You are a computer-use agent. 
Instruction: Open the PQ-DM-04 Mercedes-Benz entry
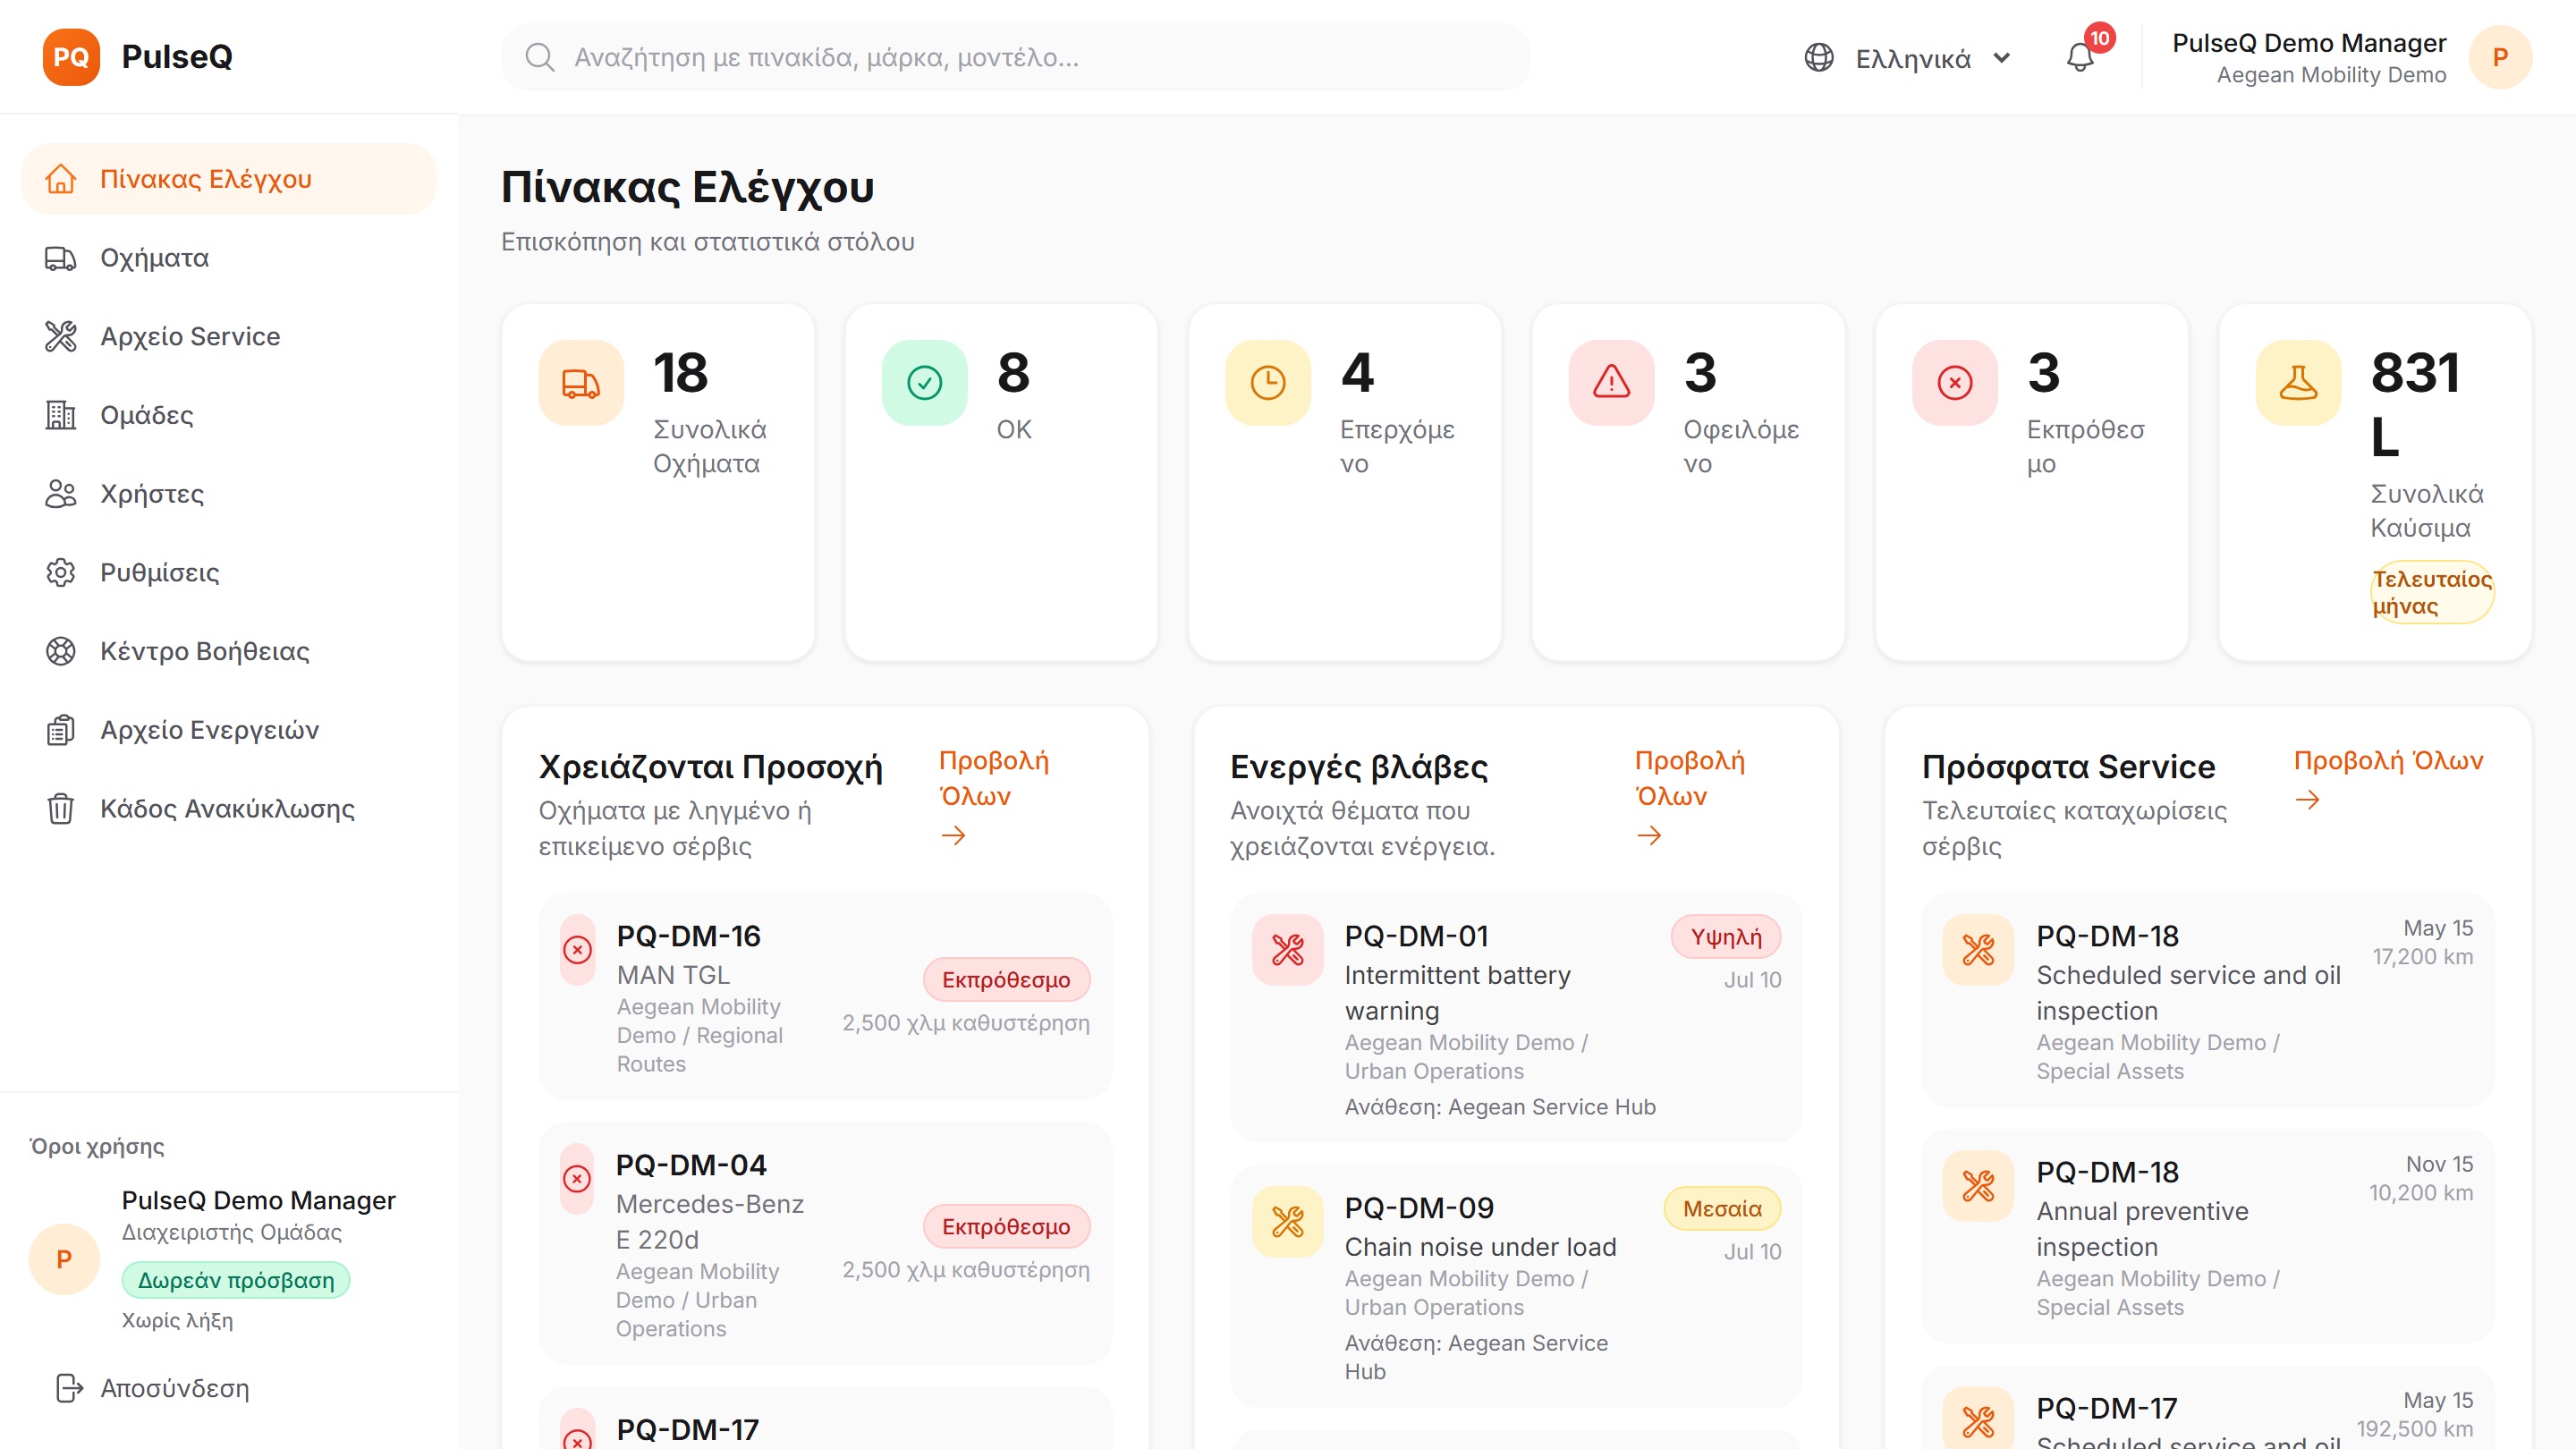(x=825, y=1242)
